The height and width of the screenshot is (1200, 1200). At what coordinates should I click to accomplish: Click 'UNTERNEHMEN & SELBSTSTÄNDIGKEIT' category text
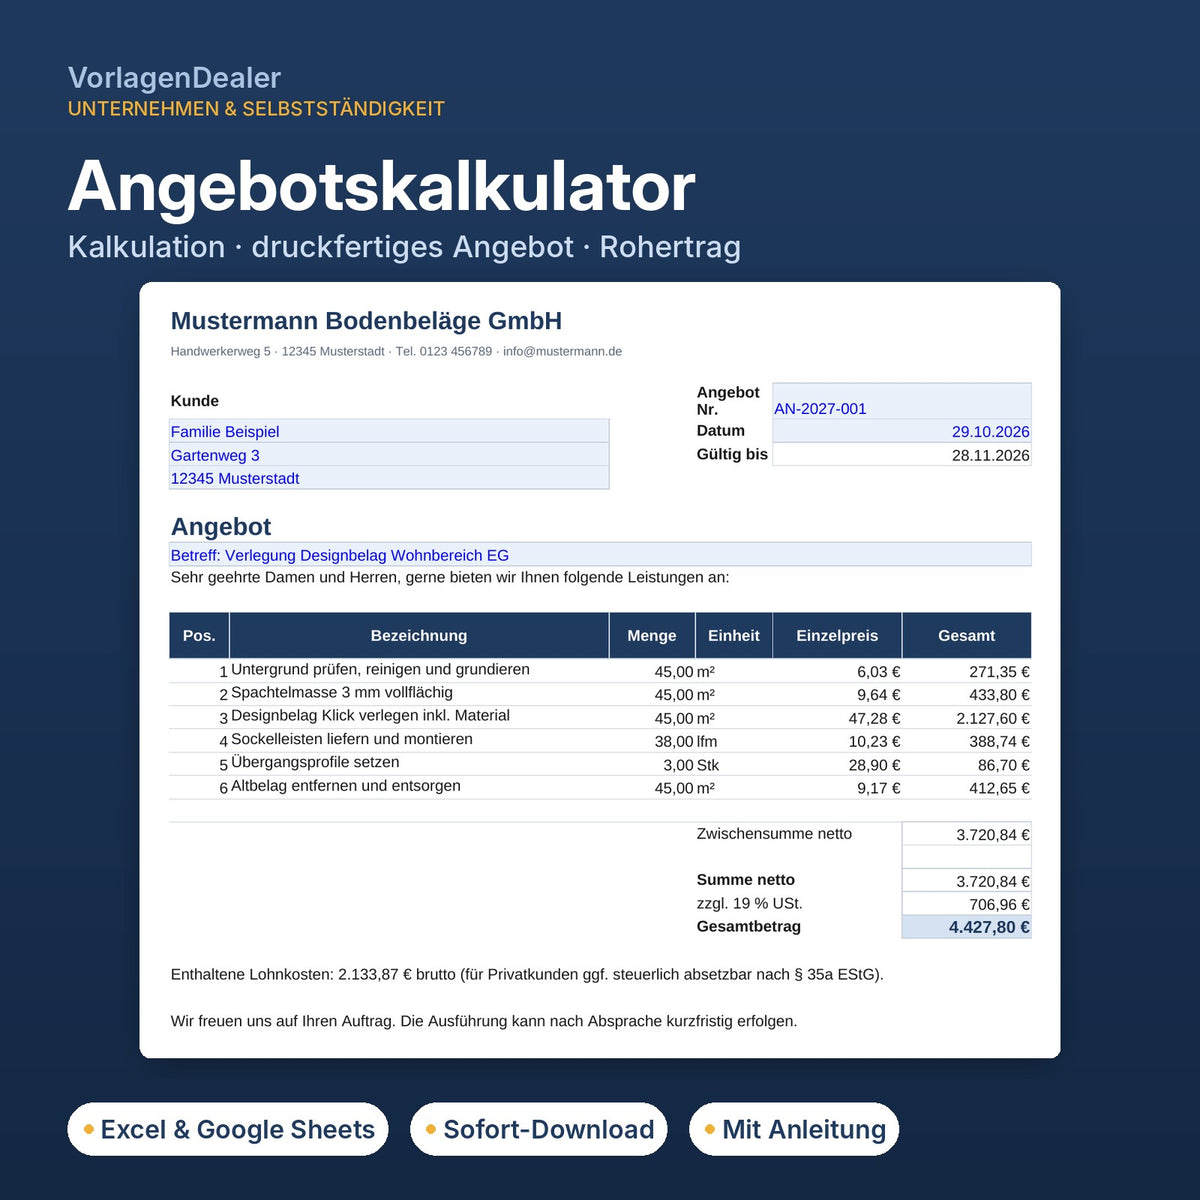pyautogui.click(x=256, y=109)
